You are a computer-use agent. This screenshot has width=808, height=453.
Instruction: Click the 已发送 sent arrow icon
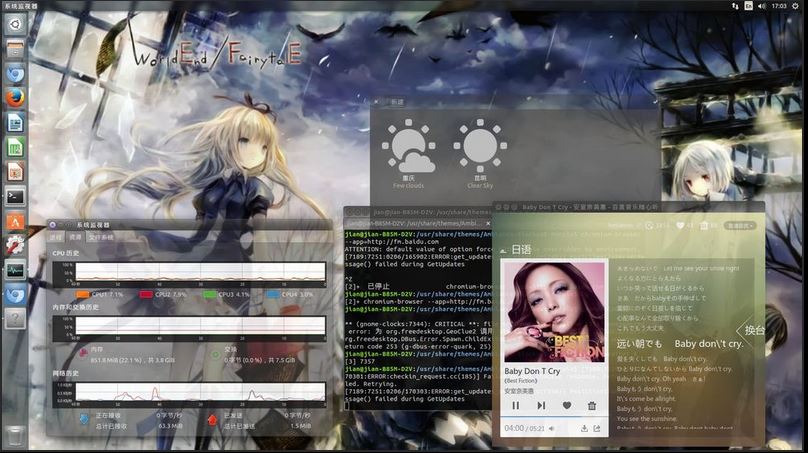pyautogui.click(x=212, y=420)
